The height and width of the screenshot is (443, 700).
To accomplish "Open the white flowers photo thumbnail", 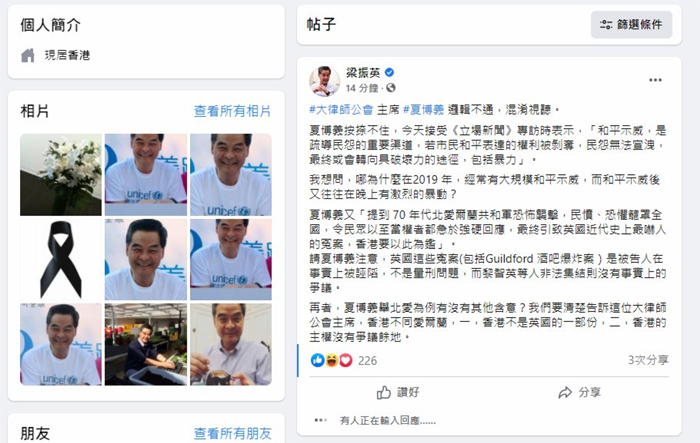I will click(x=61, y=175).
